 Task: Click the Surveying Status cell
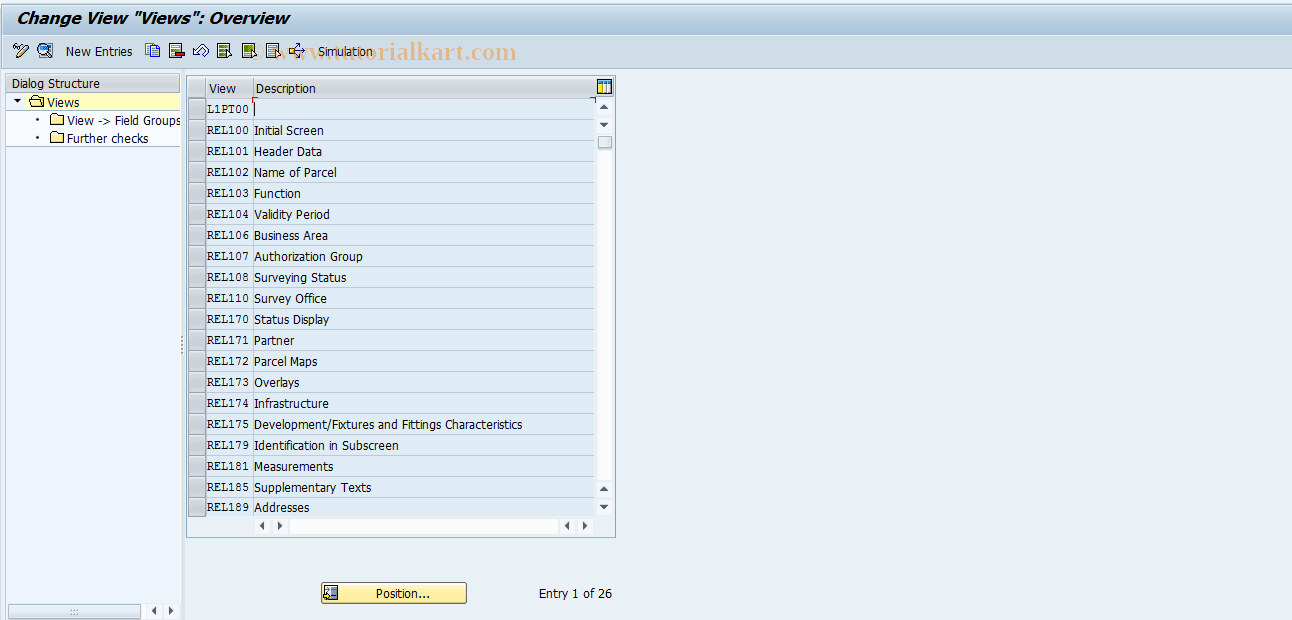pos(423,277)
